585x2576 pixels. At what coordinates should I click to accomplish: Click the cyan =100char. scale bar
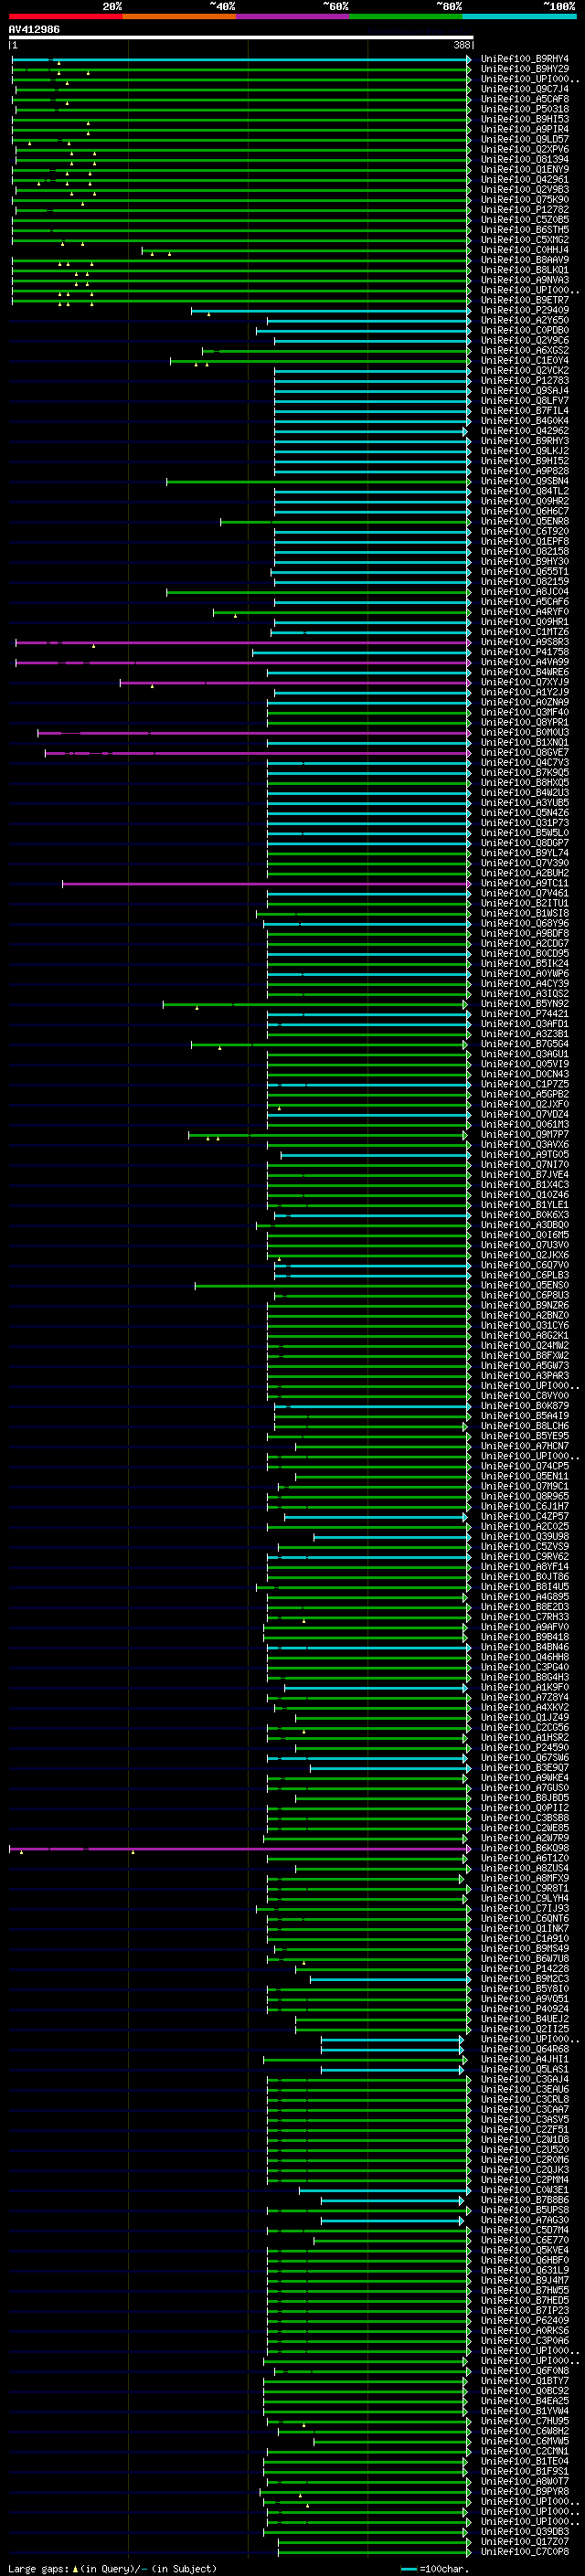[408, 2569]
